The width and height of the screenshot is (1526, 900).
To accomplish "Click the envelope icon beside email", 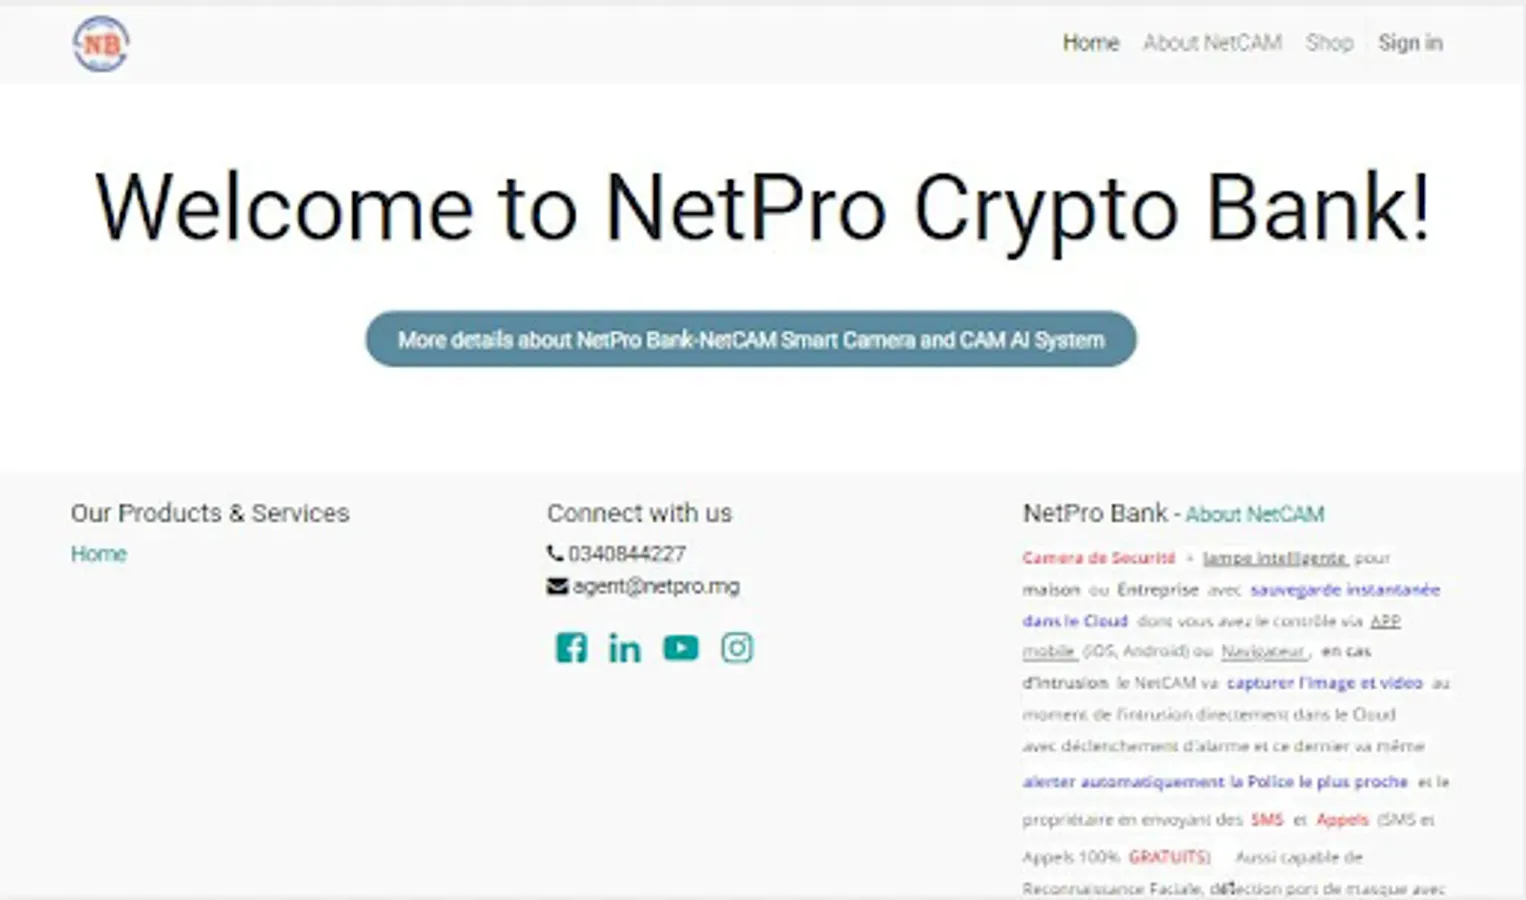I will tap(557, 587).
